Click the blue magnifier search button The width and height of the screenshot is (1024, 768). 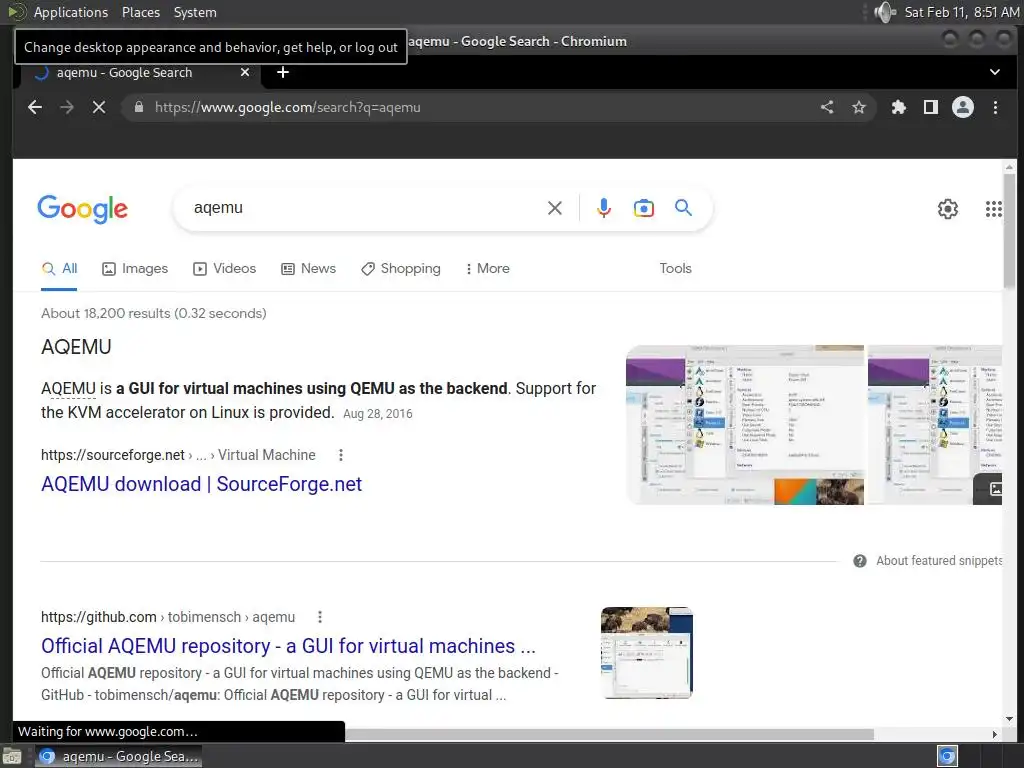point(683,208)
